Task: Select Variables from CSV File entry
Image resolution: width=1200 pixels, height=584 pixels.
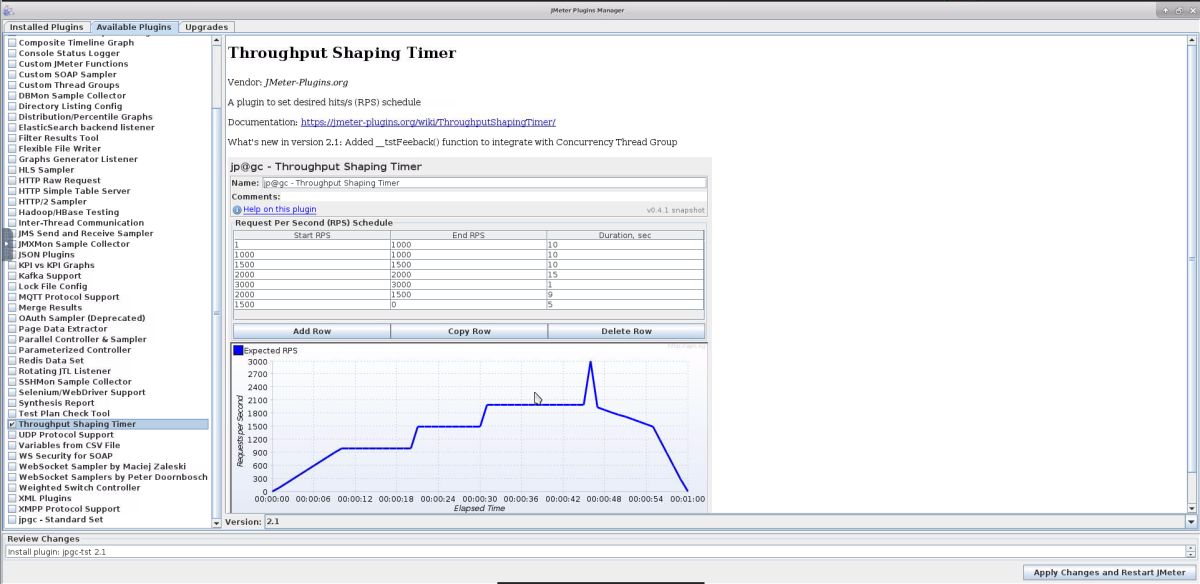Action: coord(69,446)
